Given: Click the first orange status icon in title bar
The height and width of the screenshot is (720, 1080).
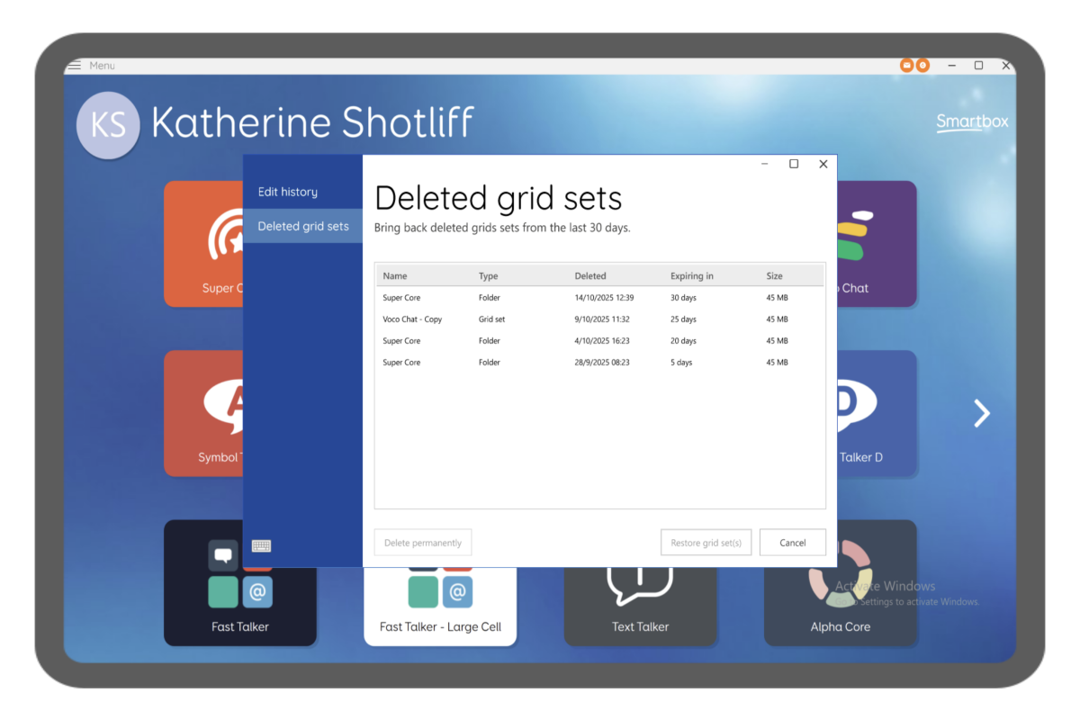Looking at the screenshot, I should [x=906, y=65].
